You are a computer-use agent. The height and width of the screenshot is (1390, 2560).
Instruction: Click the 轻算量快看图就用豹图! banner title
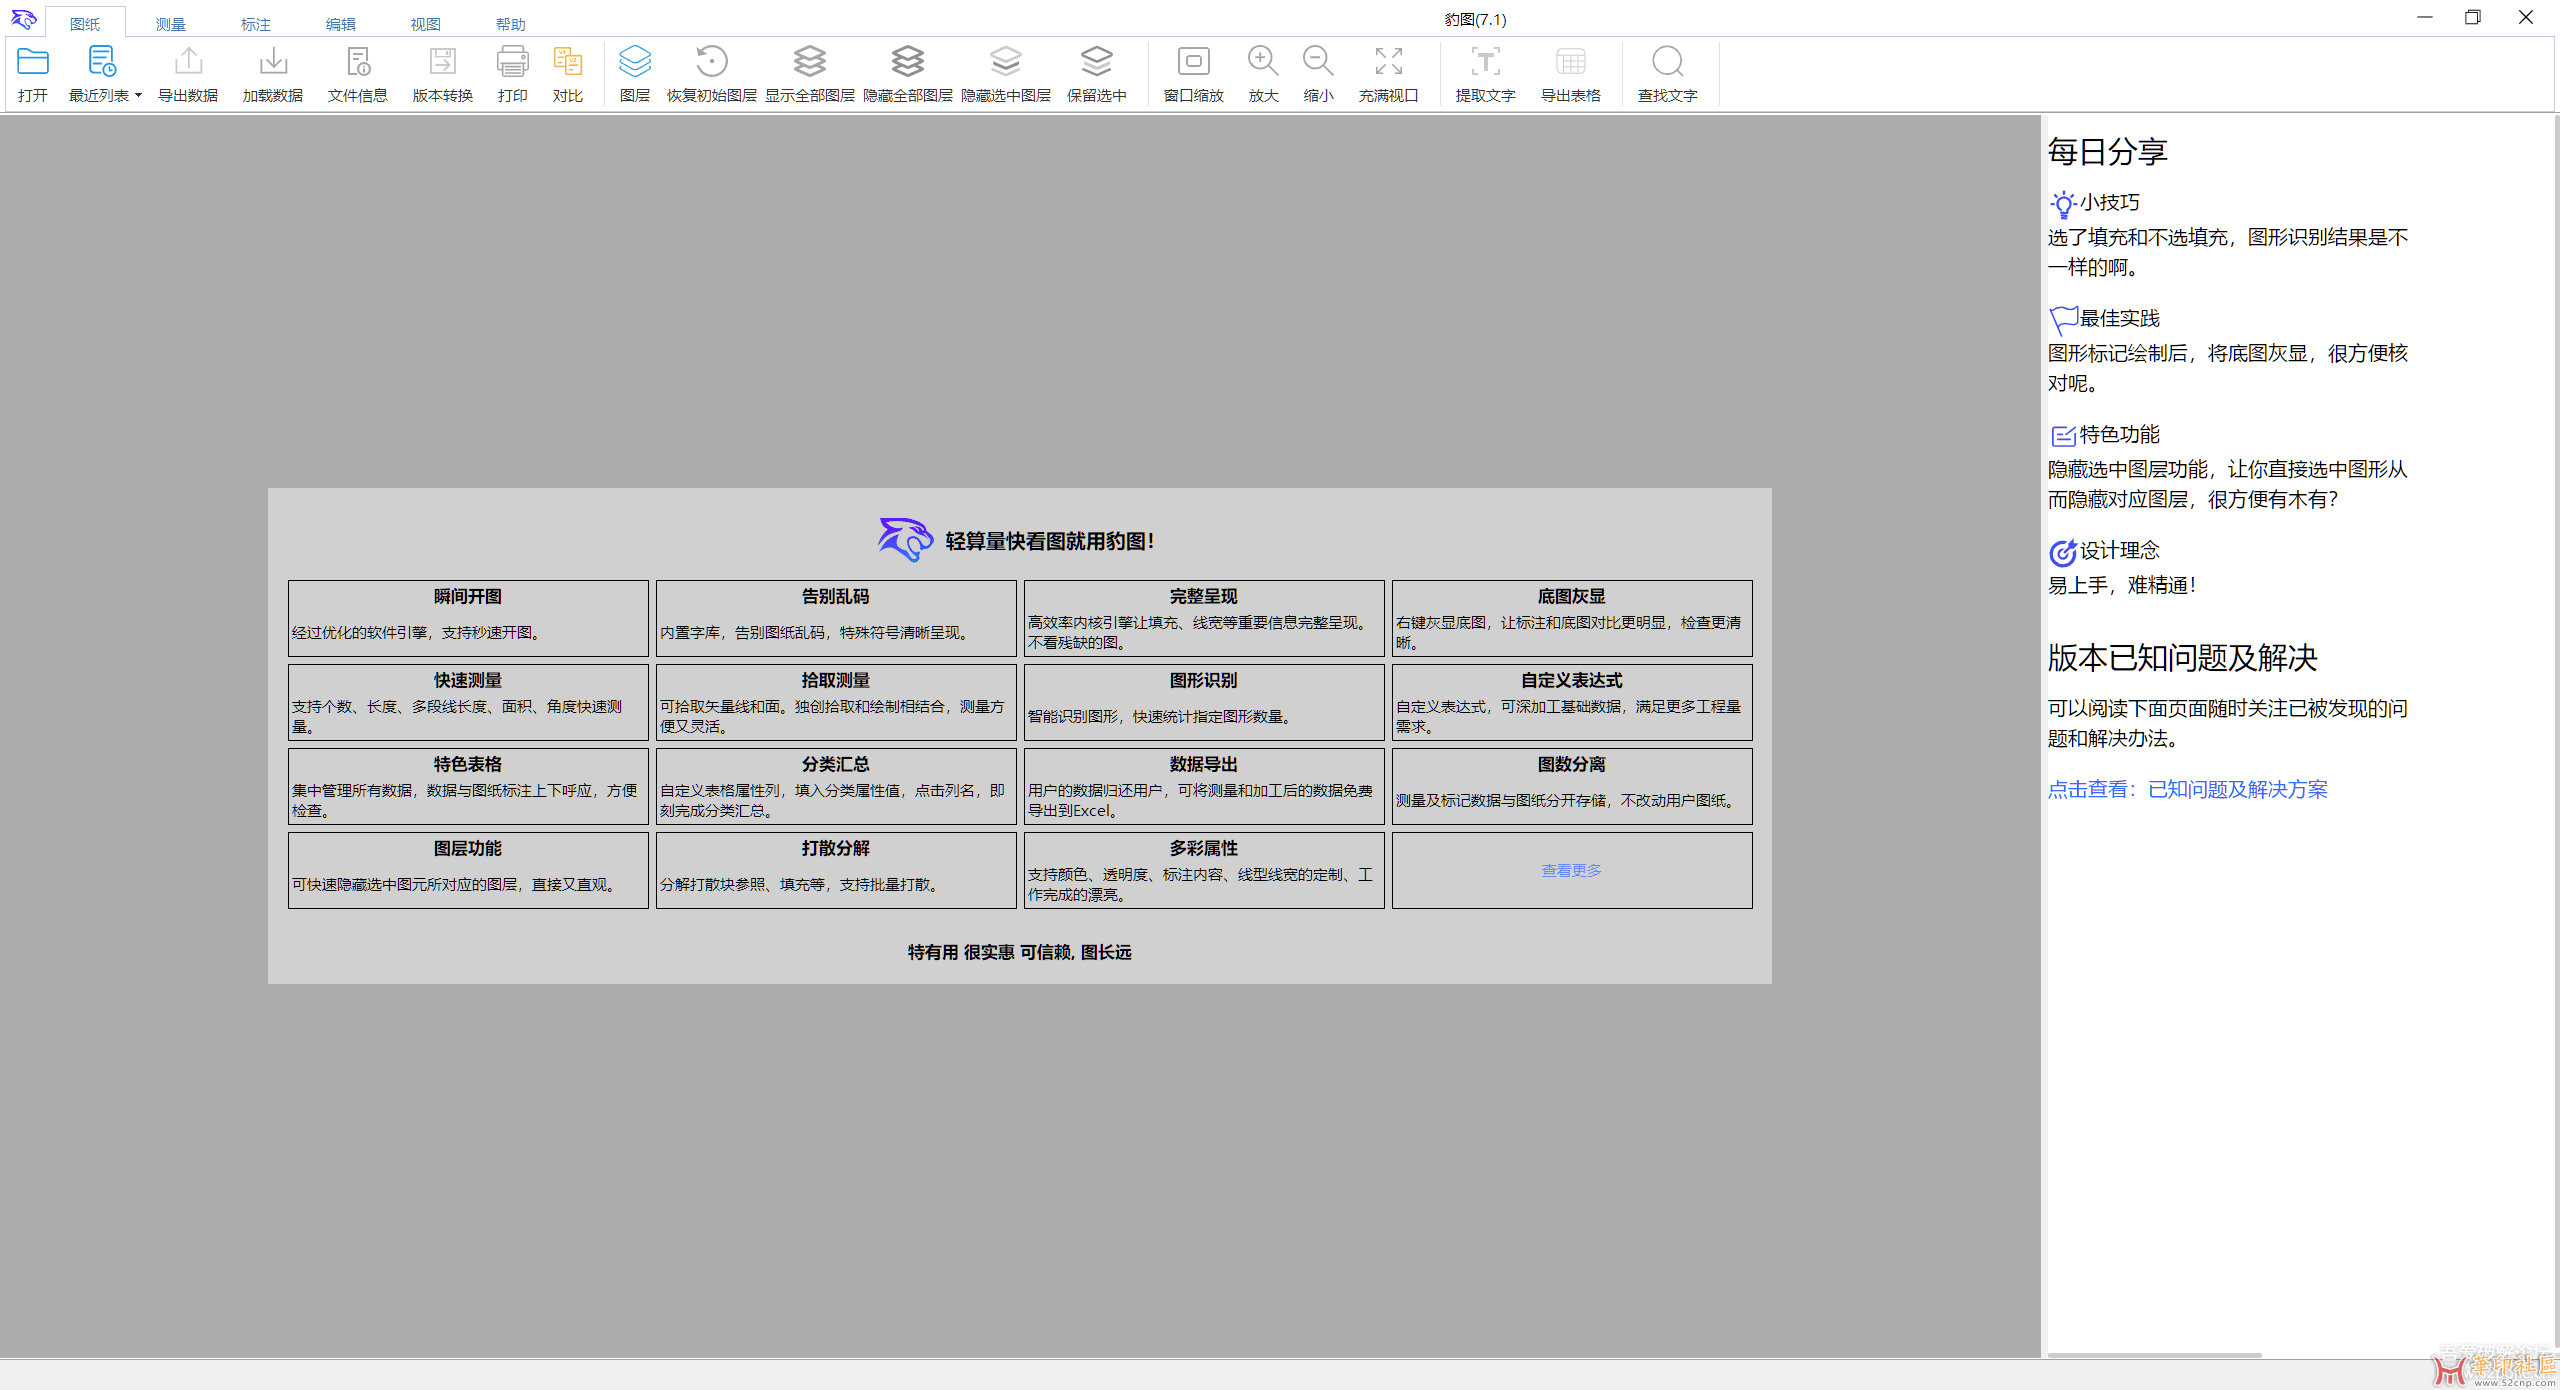point(1050,541)
